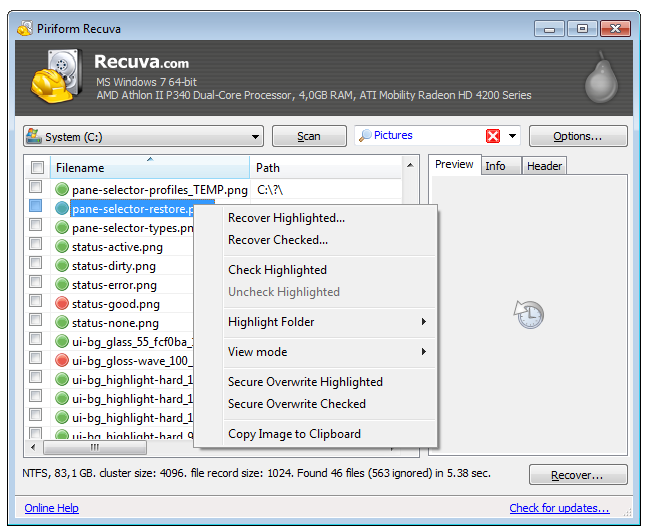
Task: Click the Piriform pear logo
Action: click(x=601, y=78)
